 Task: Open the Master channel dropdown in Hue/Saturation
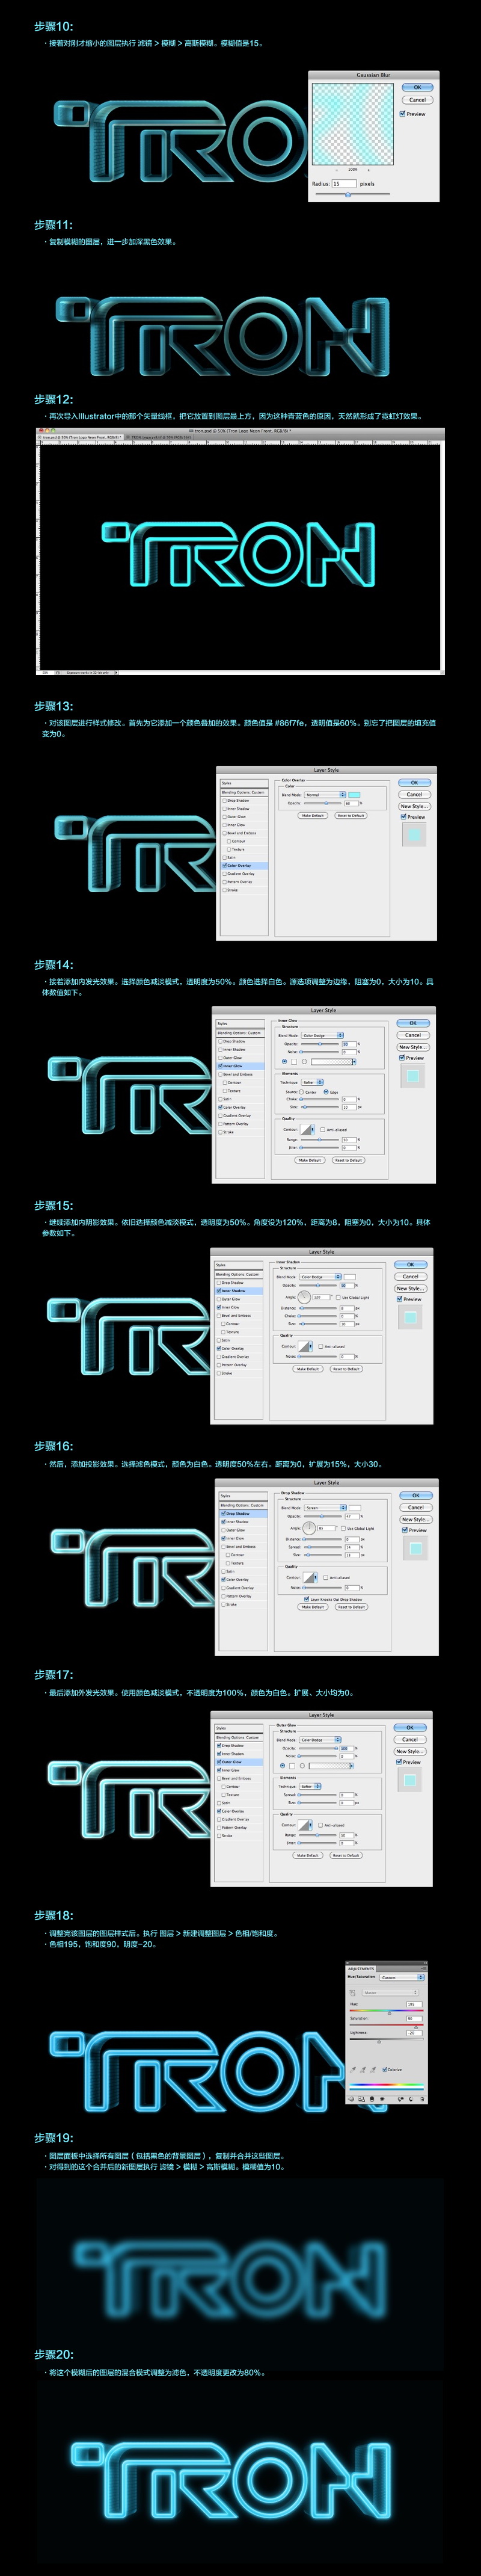[x=390, y=1993]
